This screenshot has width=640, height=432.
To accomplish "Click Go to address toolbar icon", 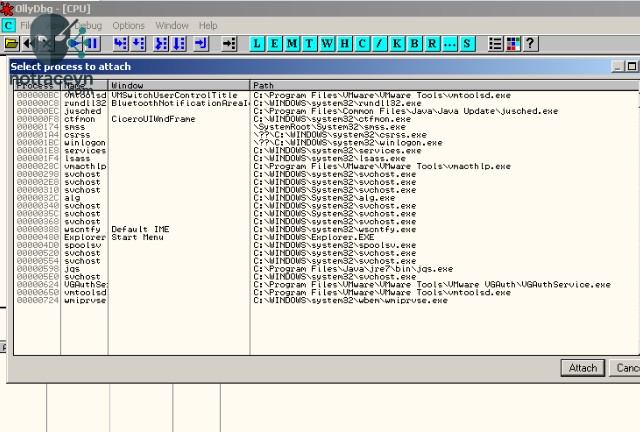I will pyautogui.click(x=229, y=44).
